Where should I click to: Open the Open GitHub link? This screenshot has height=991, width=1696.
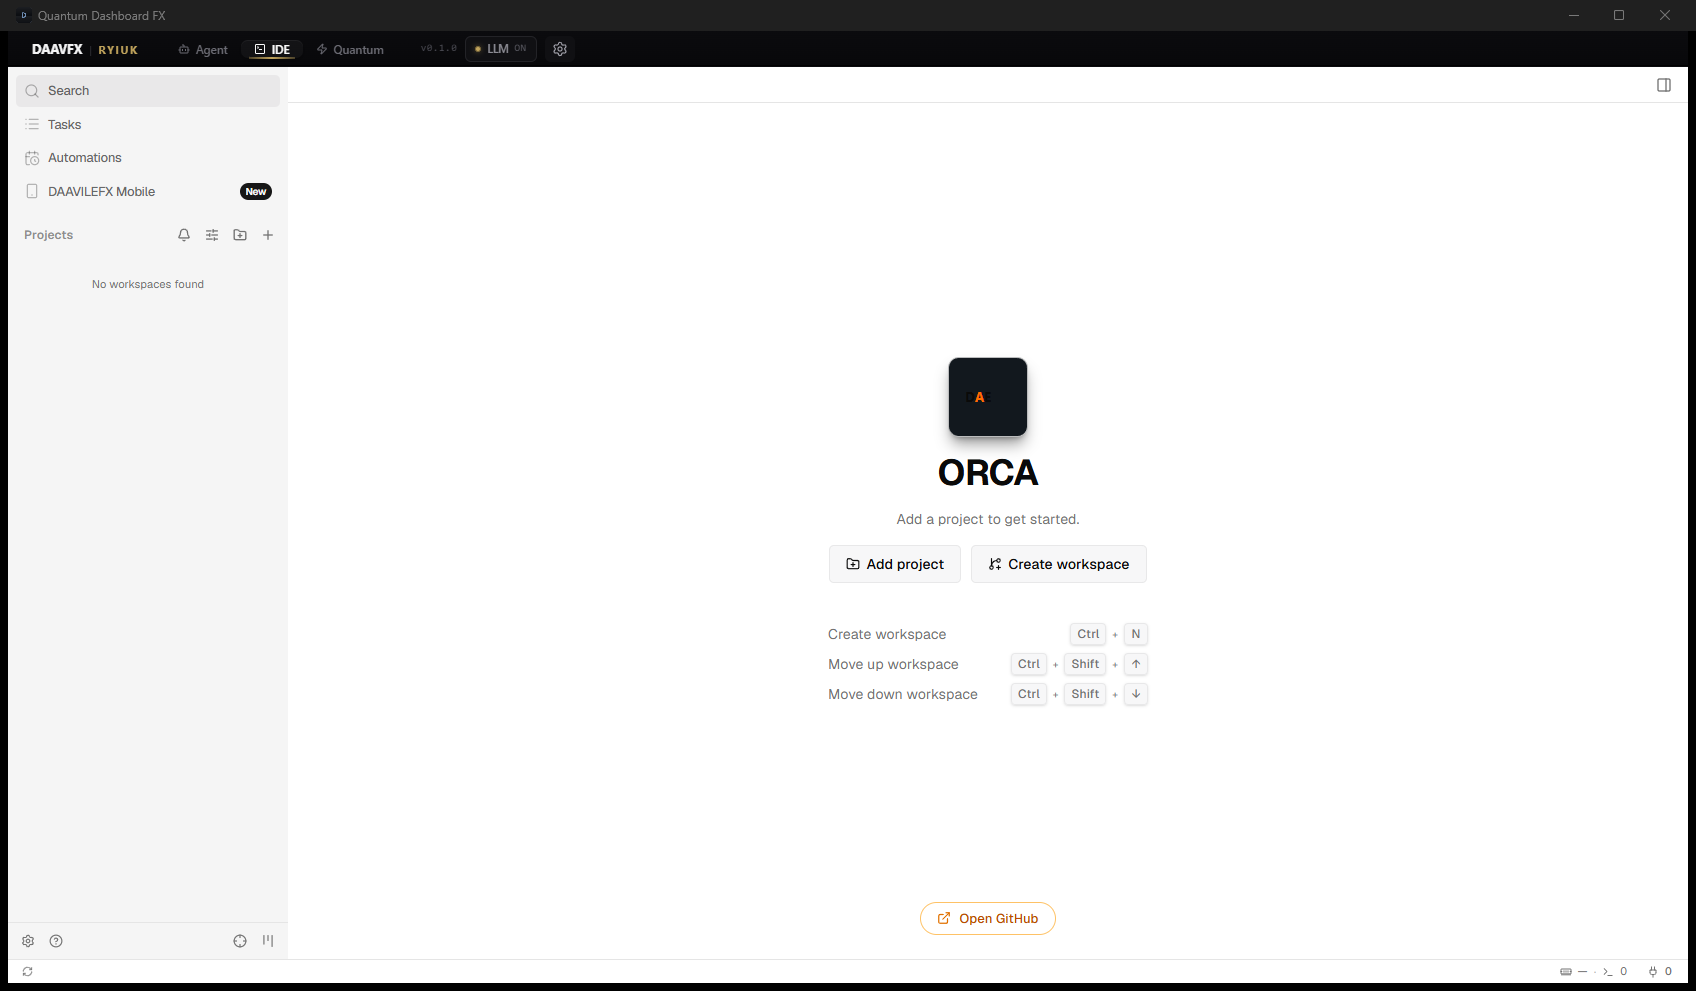988,919
